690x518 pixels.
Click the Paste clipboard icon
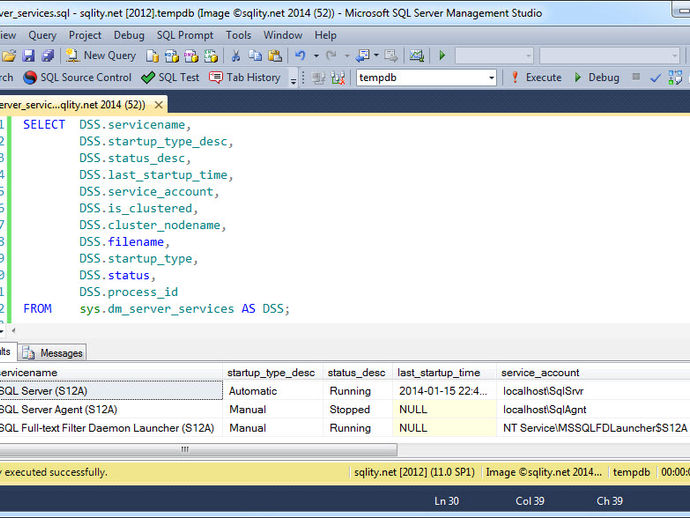pyautogui.click(x=275, y=55)
